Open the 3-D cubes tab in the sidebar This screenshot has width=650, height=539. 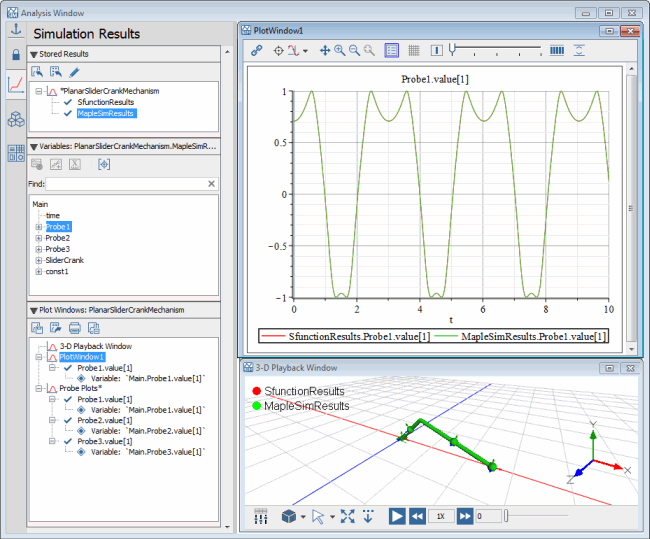pyautogui.click(x=15, y=120)
